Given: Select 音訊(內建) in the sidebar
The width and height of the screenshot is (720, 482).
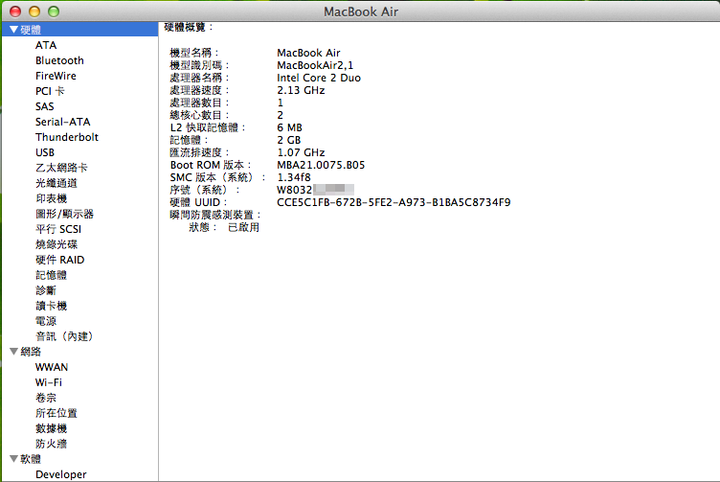Looking at the screenshot, I should (x=64, y=336).
